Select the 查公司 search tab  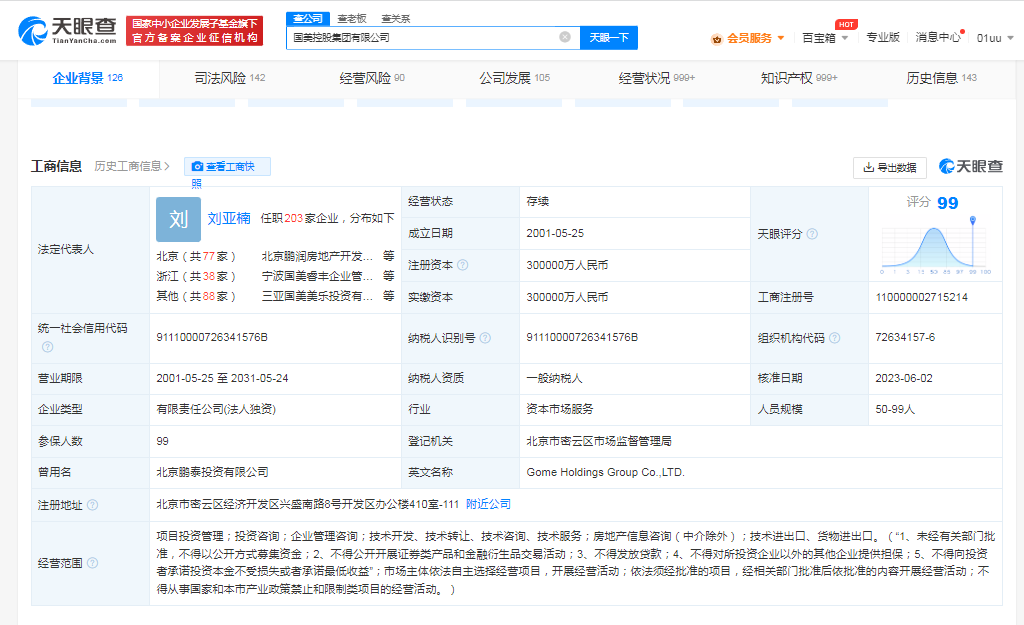[308, 18]
